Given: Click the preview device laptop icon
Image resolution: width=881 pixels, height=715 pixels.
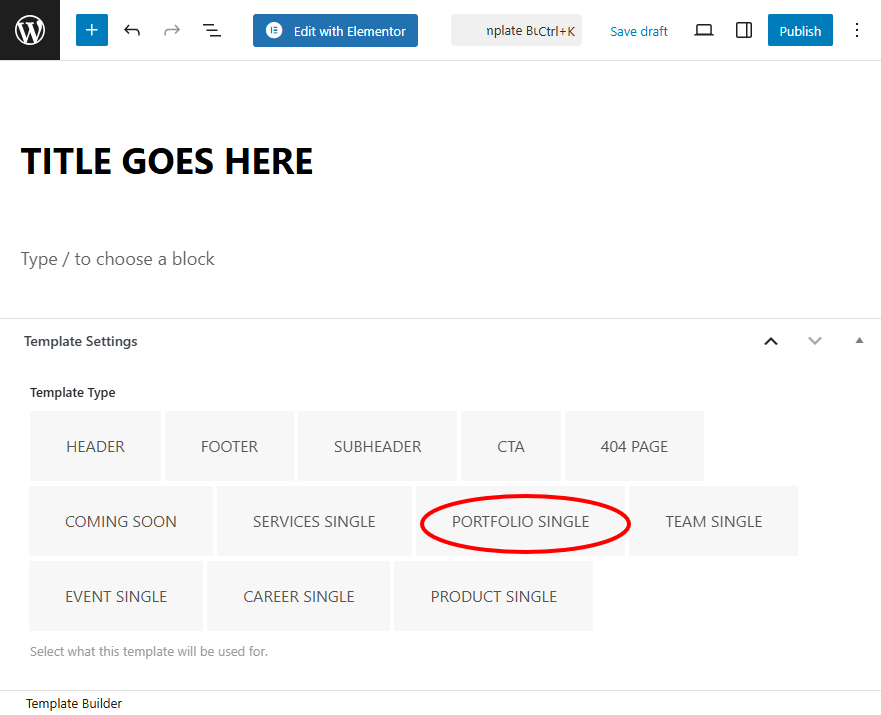Looking at the screenshot, I should coord(704,31).
